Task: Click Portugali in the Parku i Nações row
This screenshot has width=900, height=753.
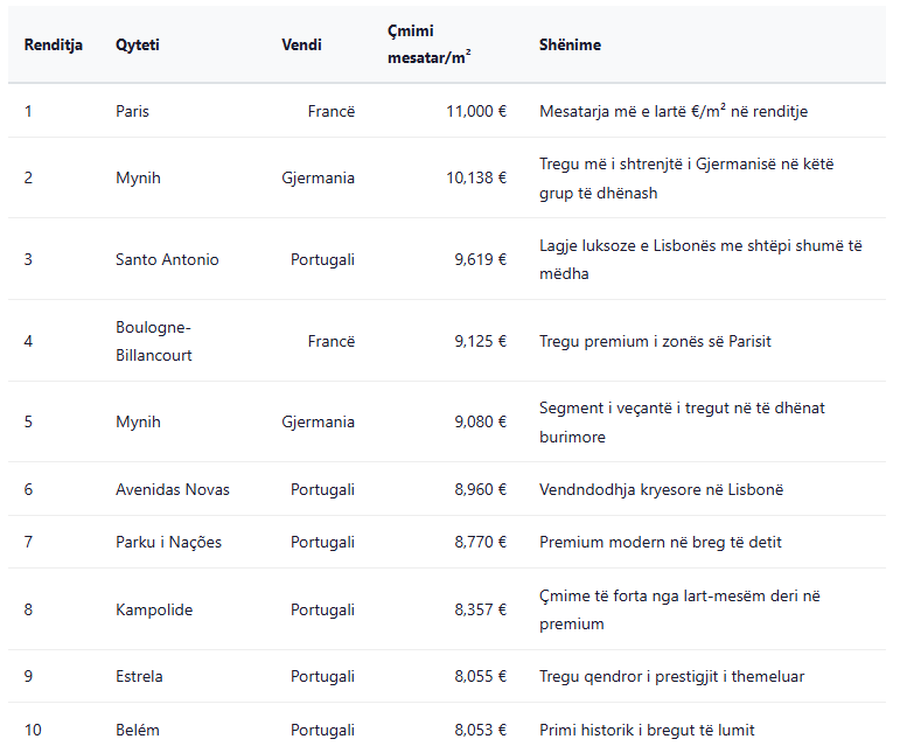Action: click(323, 542)
